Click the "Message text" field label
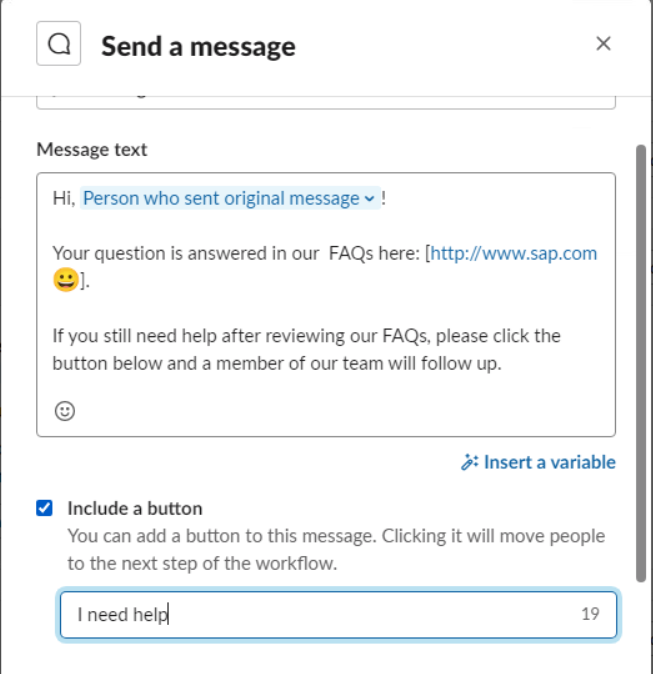Viewport: 653px width, 674px height. click(x=92, y=150)
